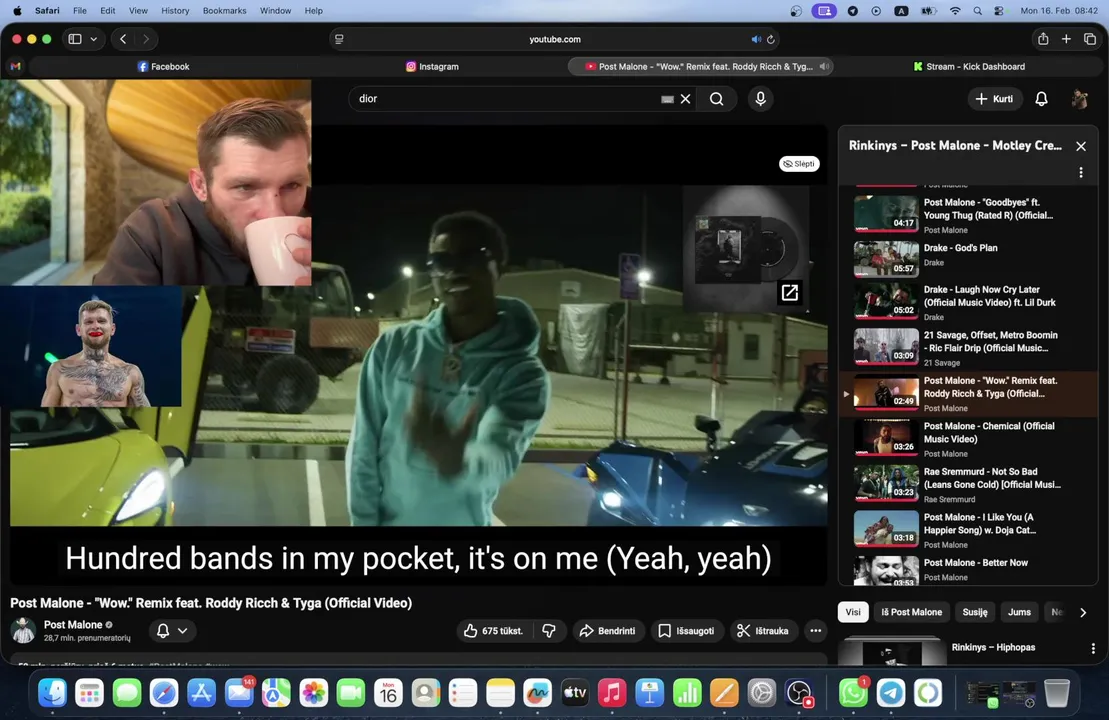Go back in Safari history

123,39
